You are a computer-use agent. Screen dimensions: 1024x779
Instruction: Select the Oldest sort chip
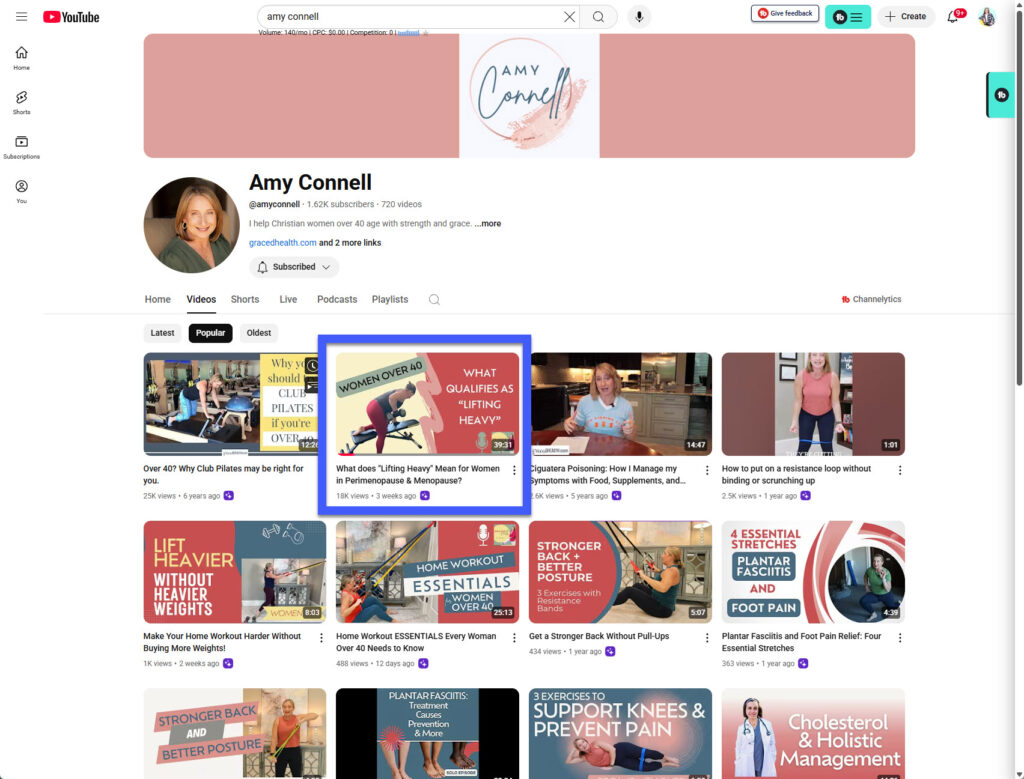coord(259,332)
